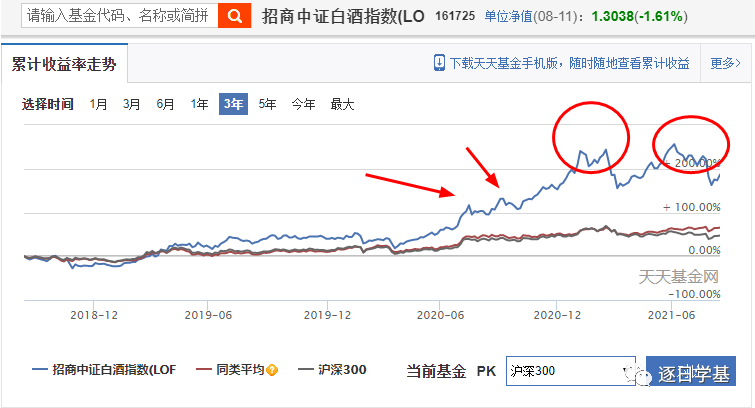
Task: Click the net value 1.3038(-1.61%)
Action: pos(639,16)
